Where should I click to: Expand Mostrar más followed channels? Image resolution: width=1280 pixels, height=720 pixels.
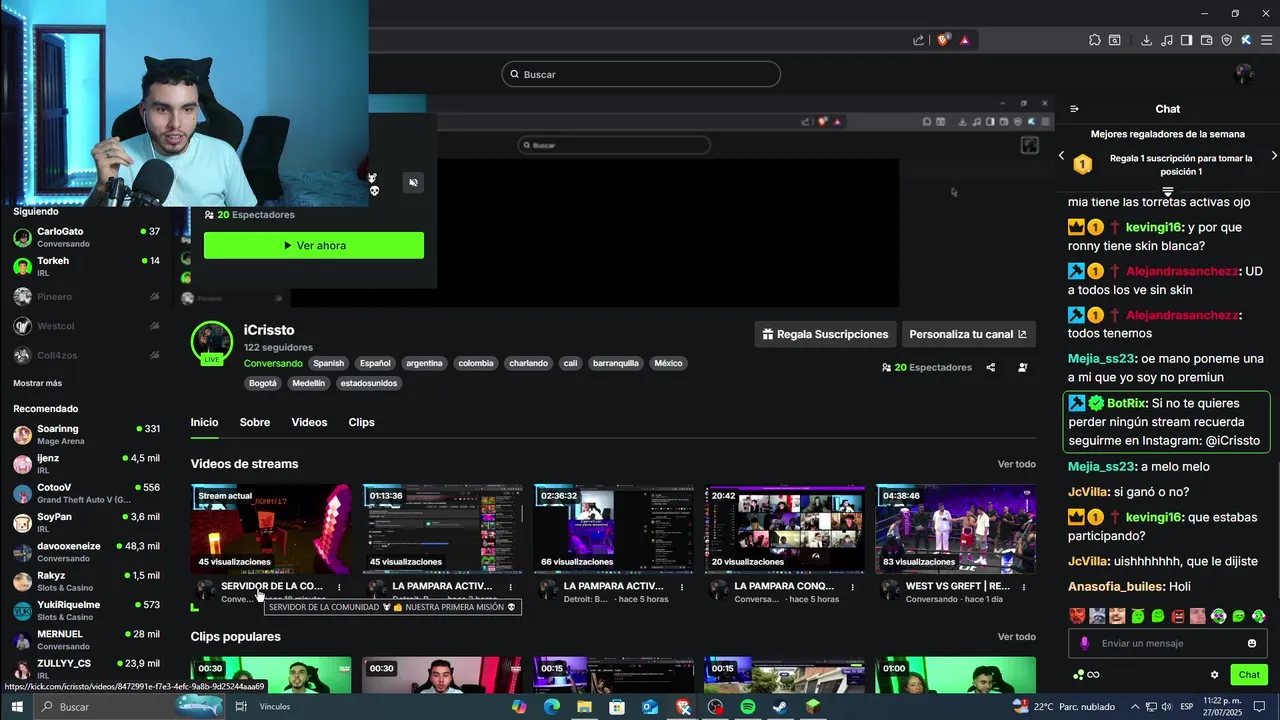click(x=37, y=383)
